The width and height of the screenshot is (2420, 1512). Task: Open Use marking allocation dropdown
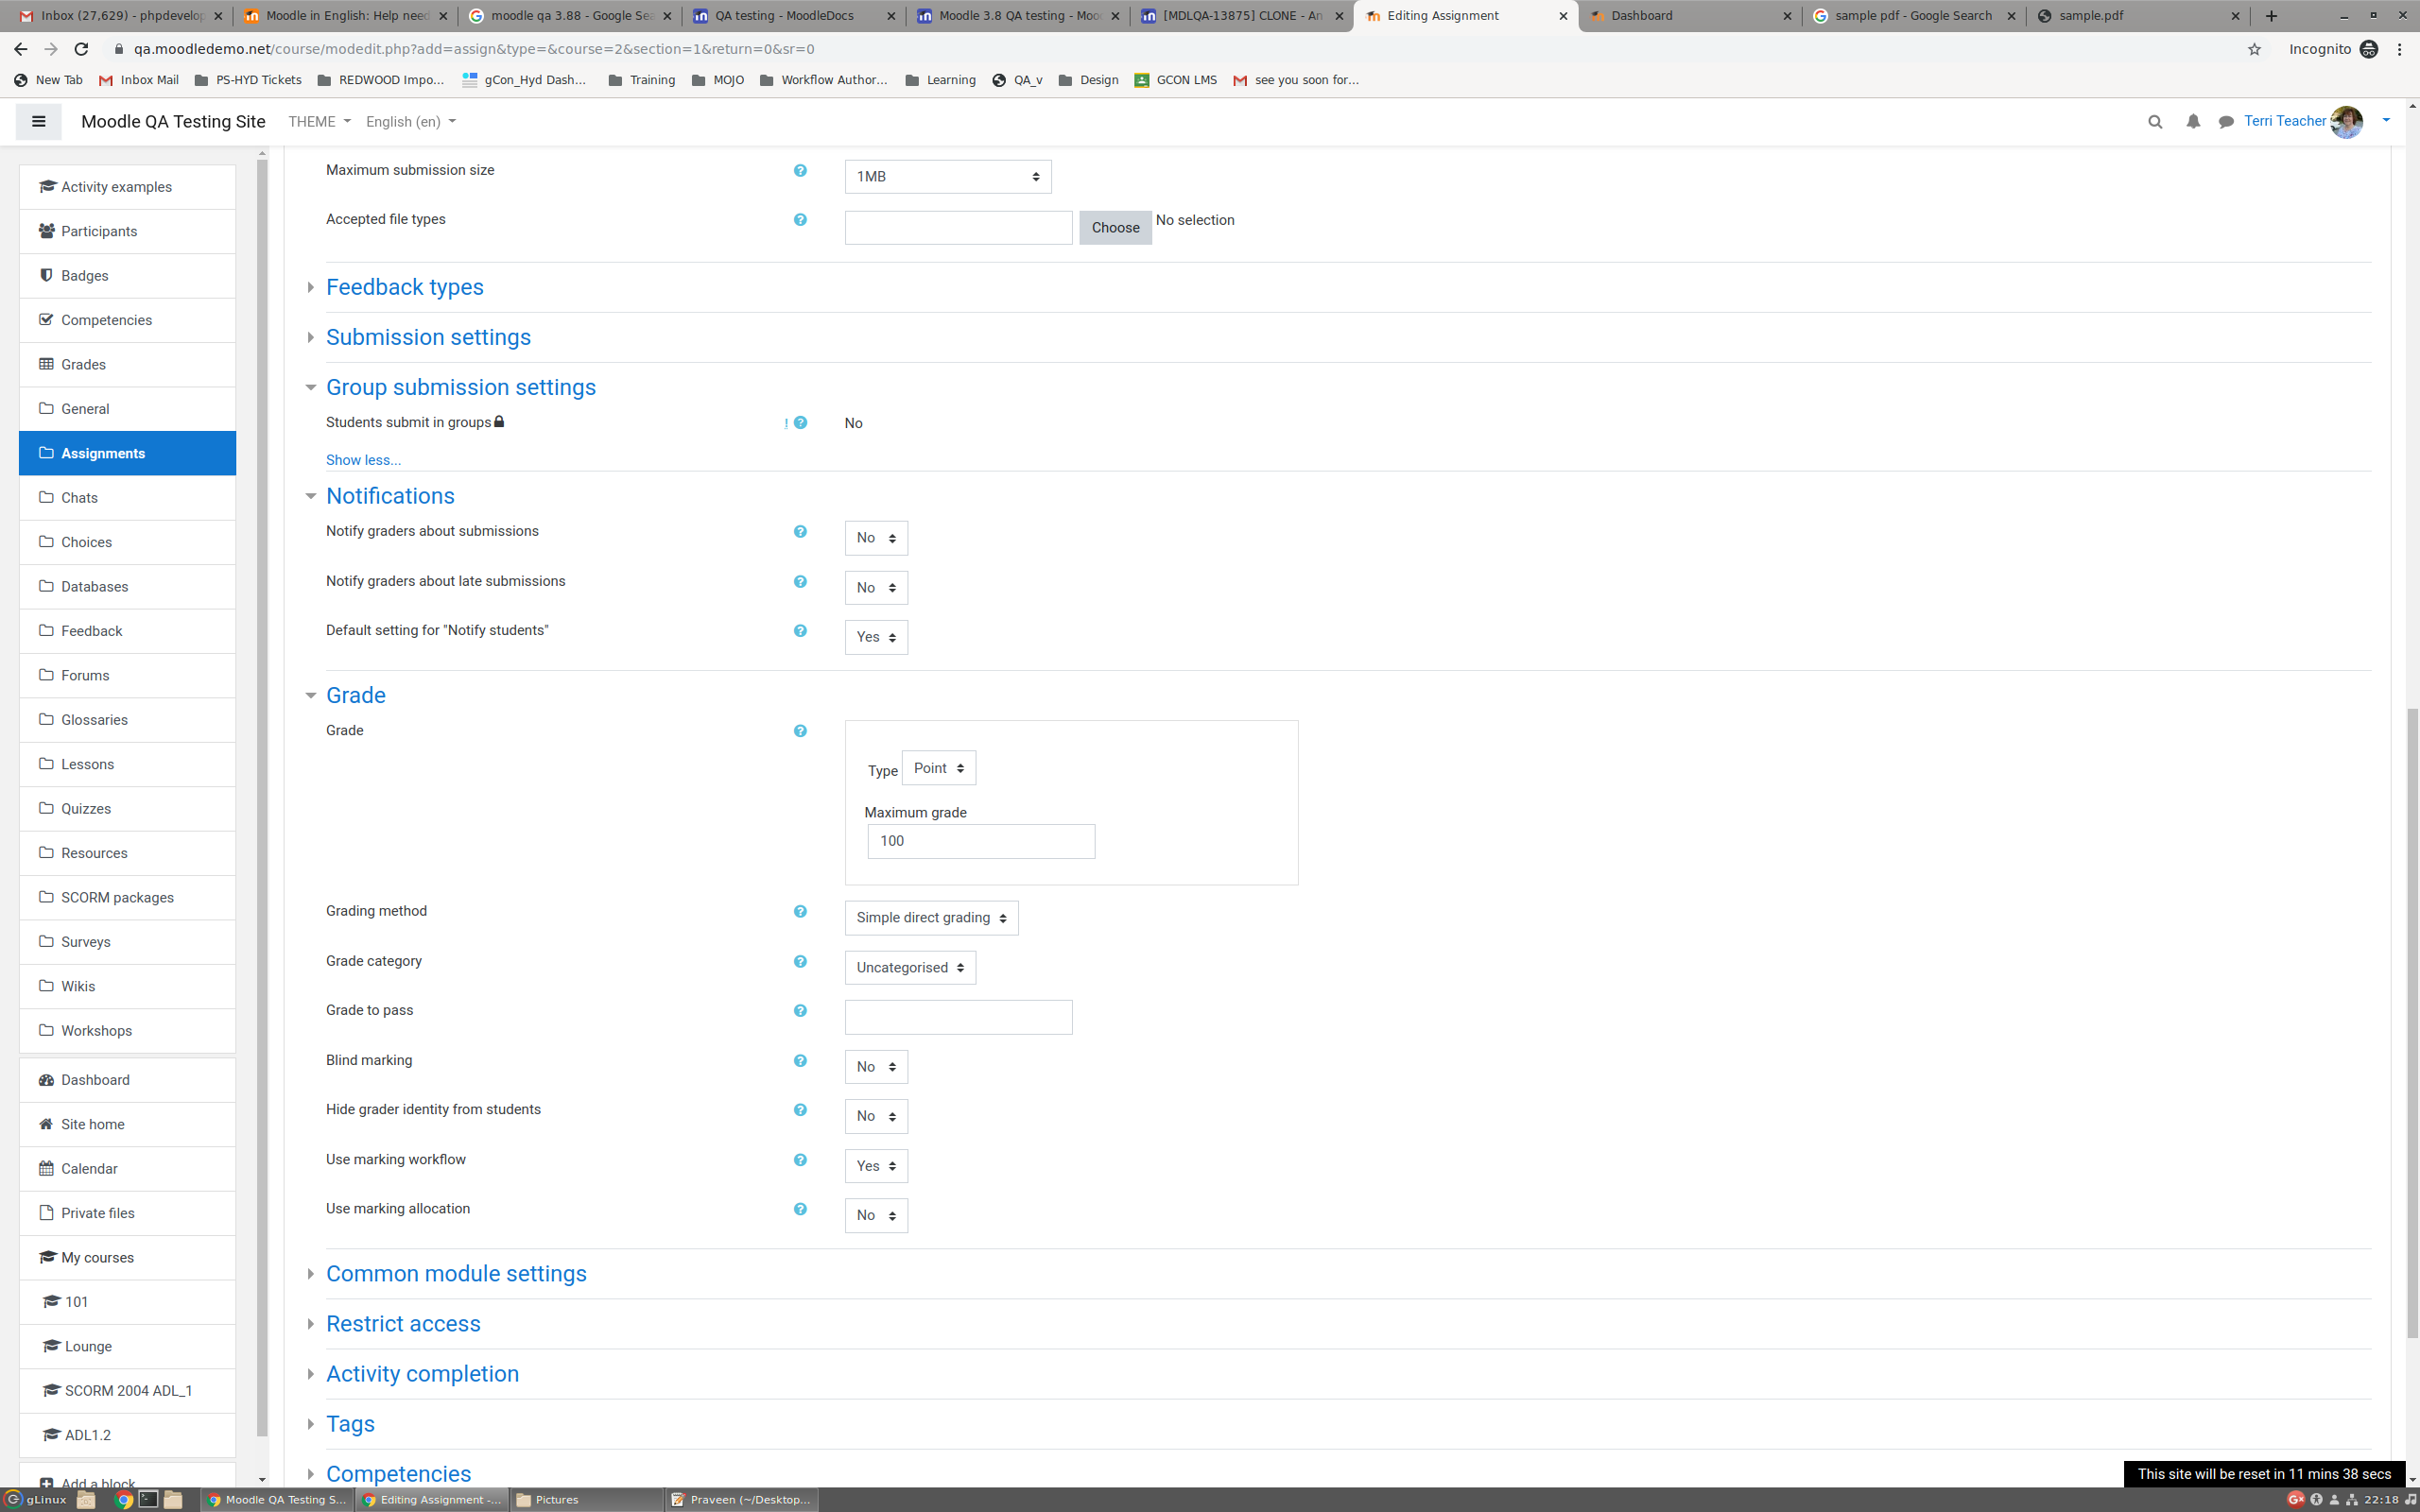(x=876, y=1215)
